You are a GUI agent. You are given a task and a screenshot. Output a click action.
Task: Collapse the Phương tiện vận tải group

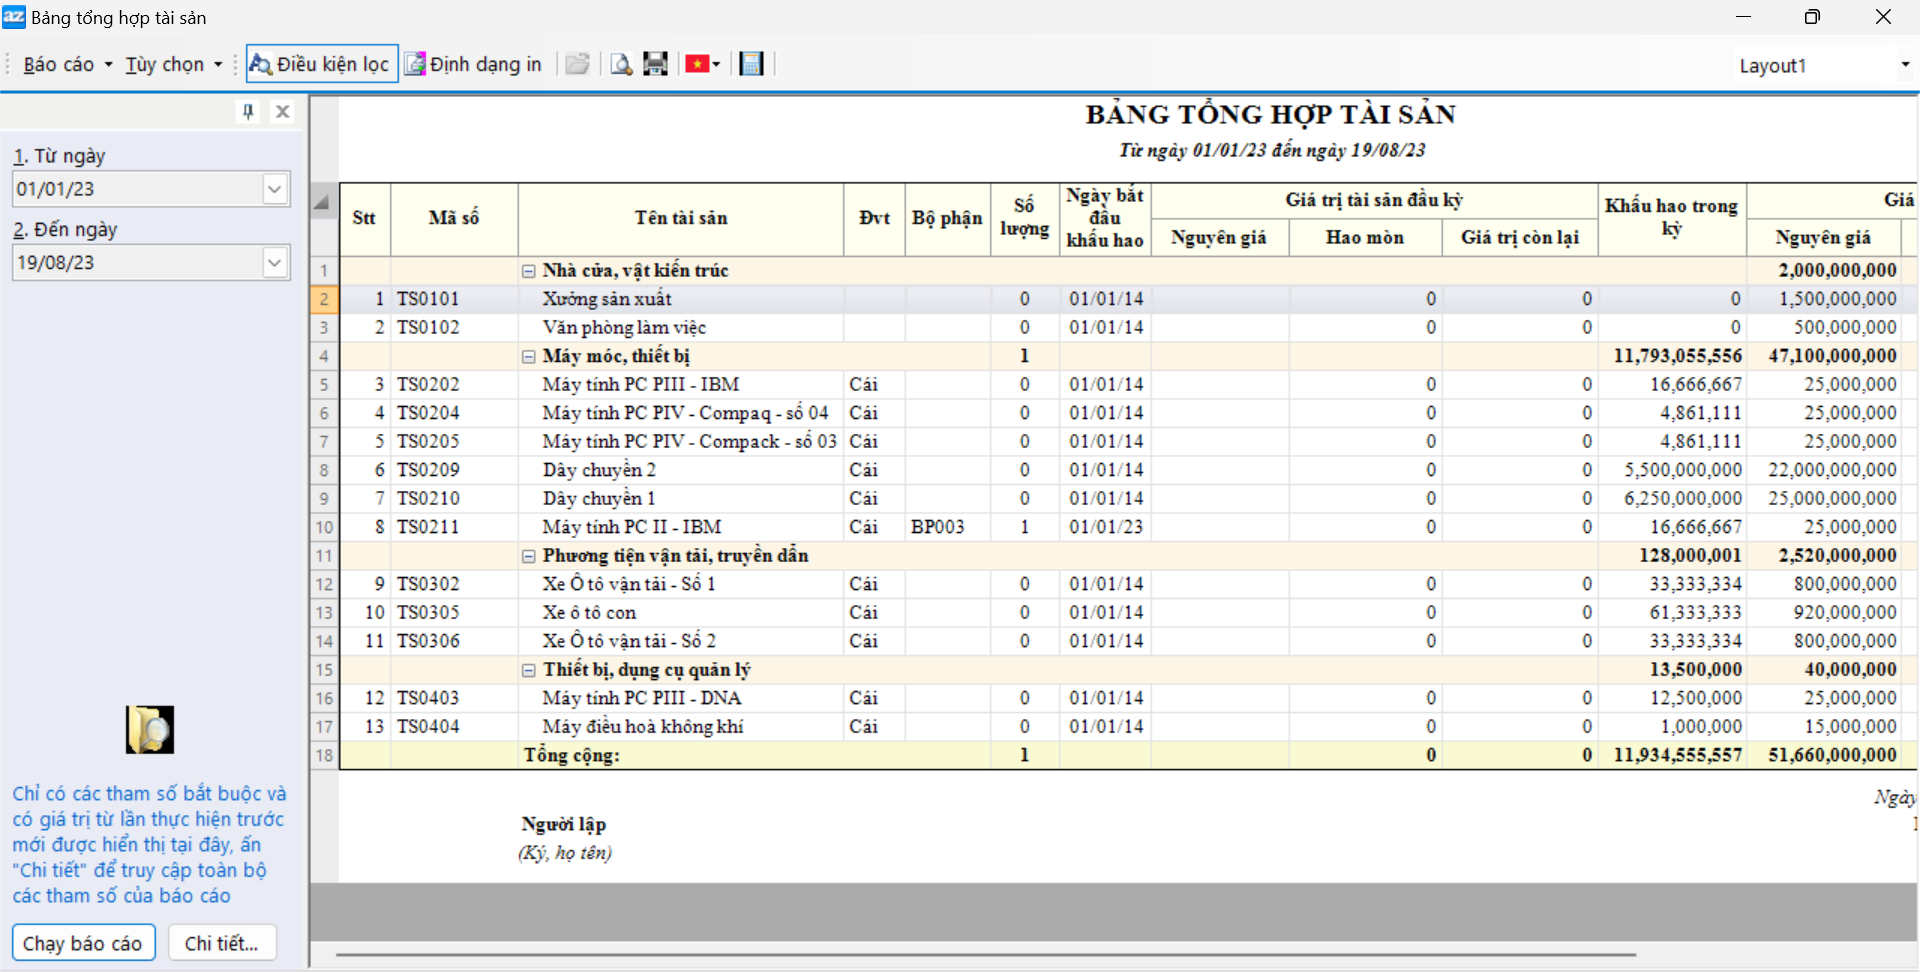pos(529,556)
